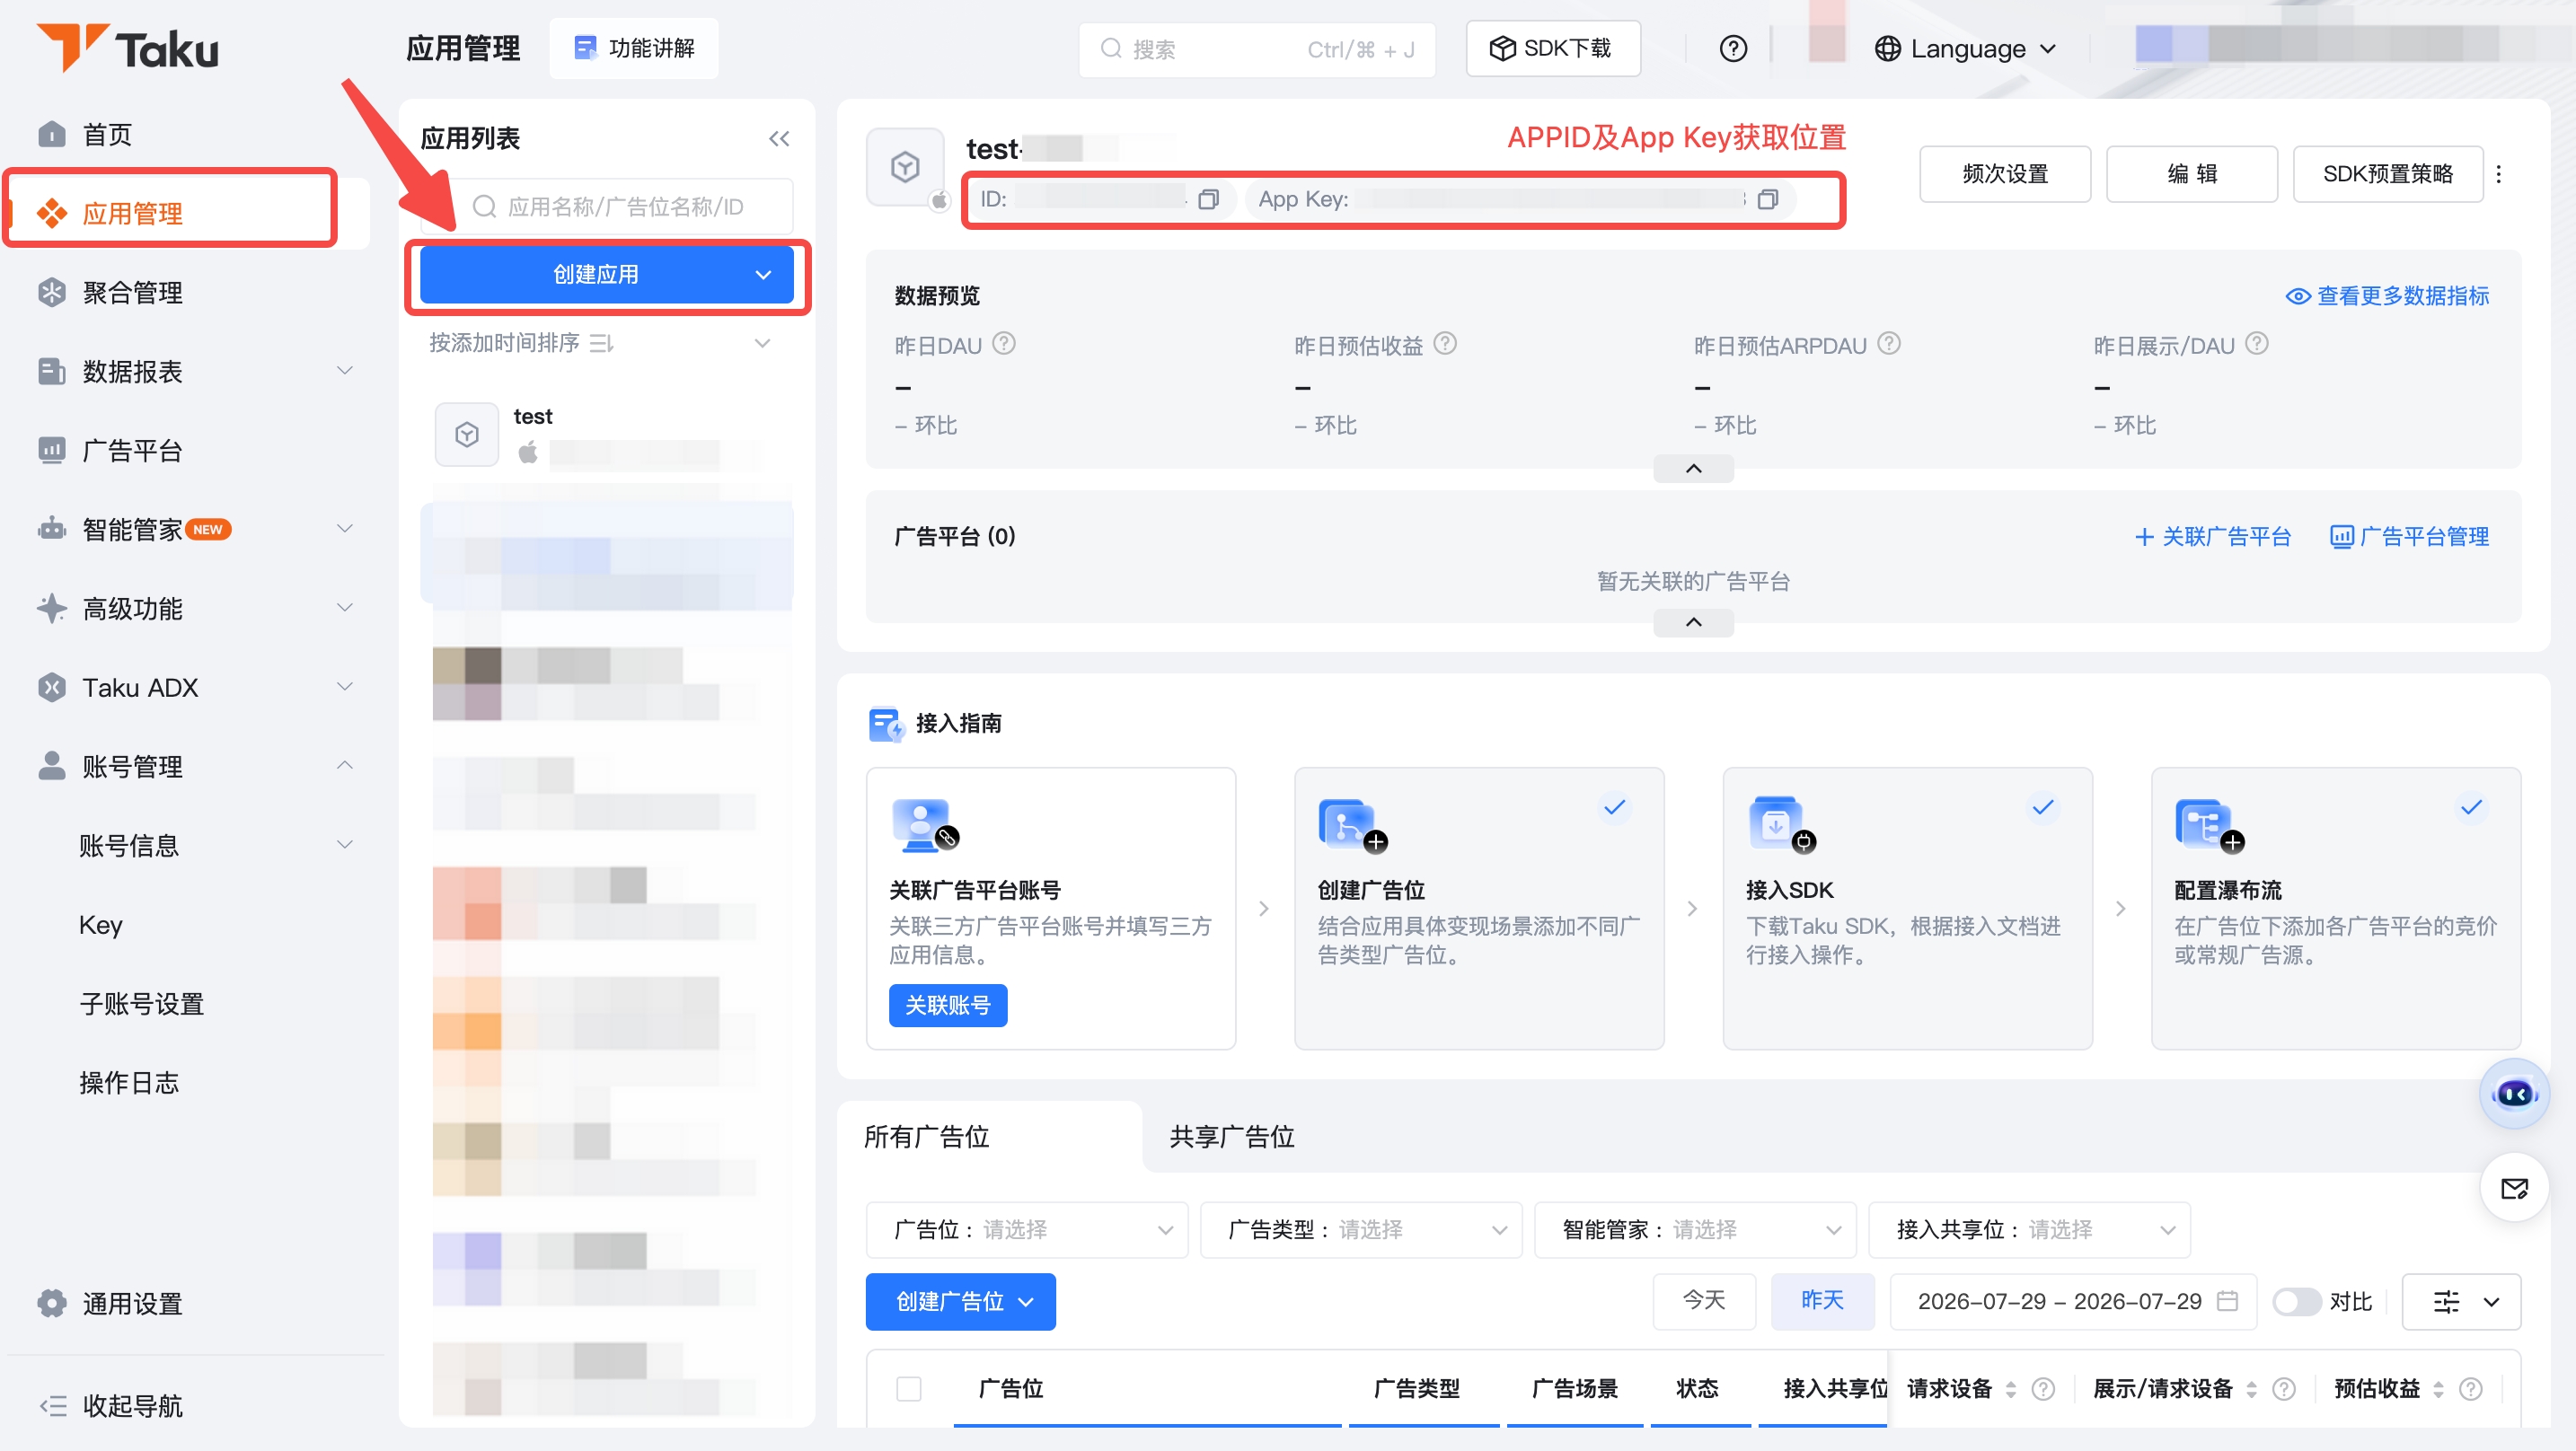
Task: Sort by 预估收益 column arrows
Action: click(x=2438, y=1389)
